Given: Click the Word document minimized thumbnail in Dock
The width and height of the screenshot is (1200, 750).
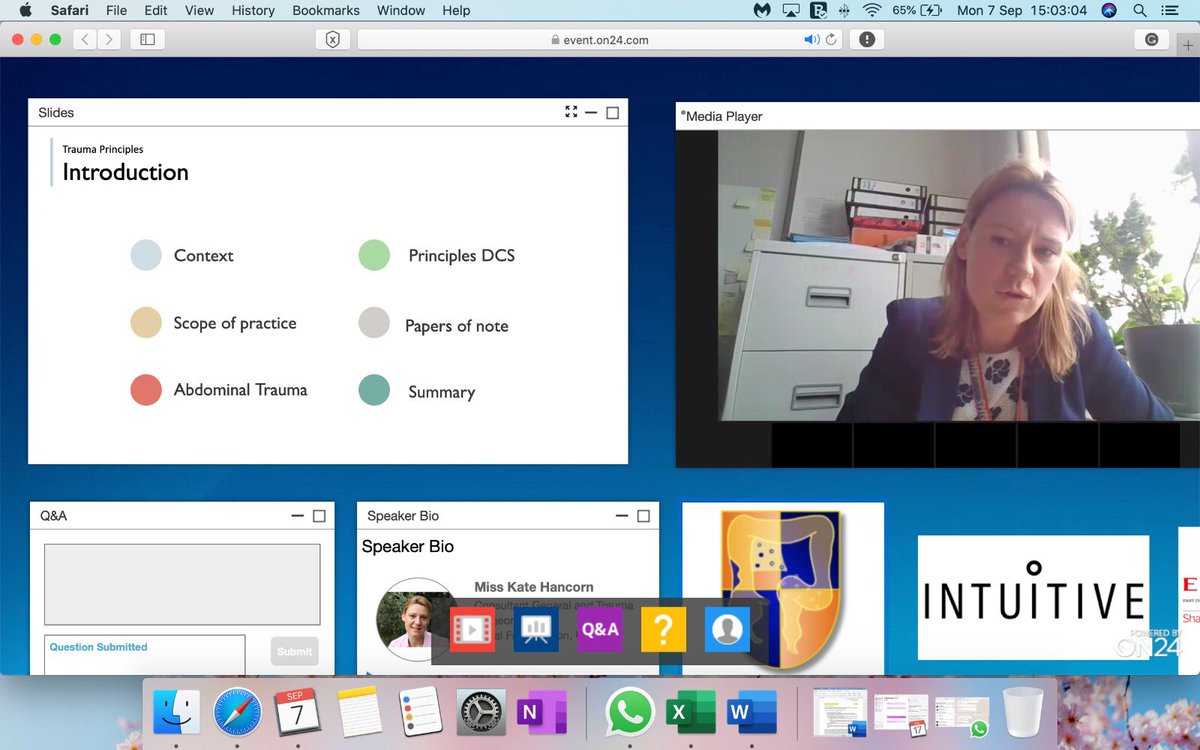Looking at the screenshot, I should tap(839, 713).
